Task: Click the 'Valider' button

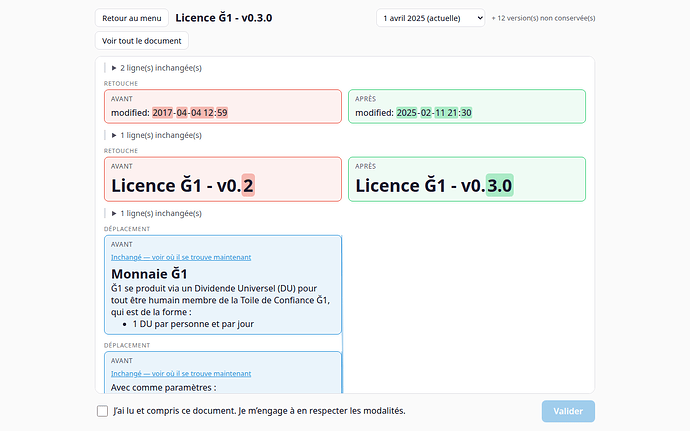Action: click(x=568, y=411)
